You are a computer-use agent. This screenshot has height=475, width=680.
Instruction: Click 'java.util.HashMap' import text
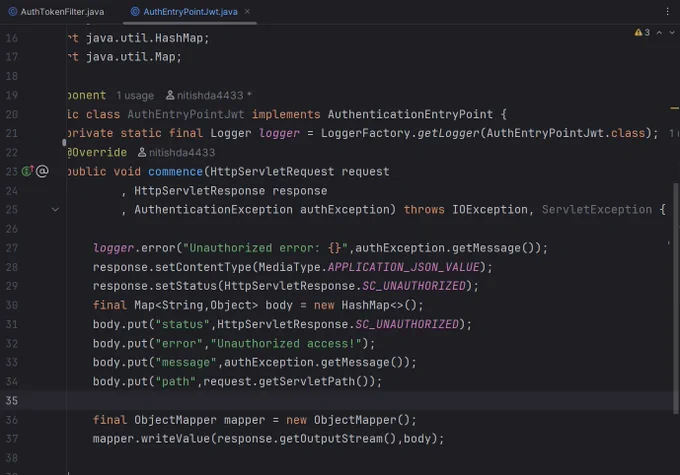(x=144, y=38)
